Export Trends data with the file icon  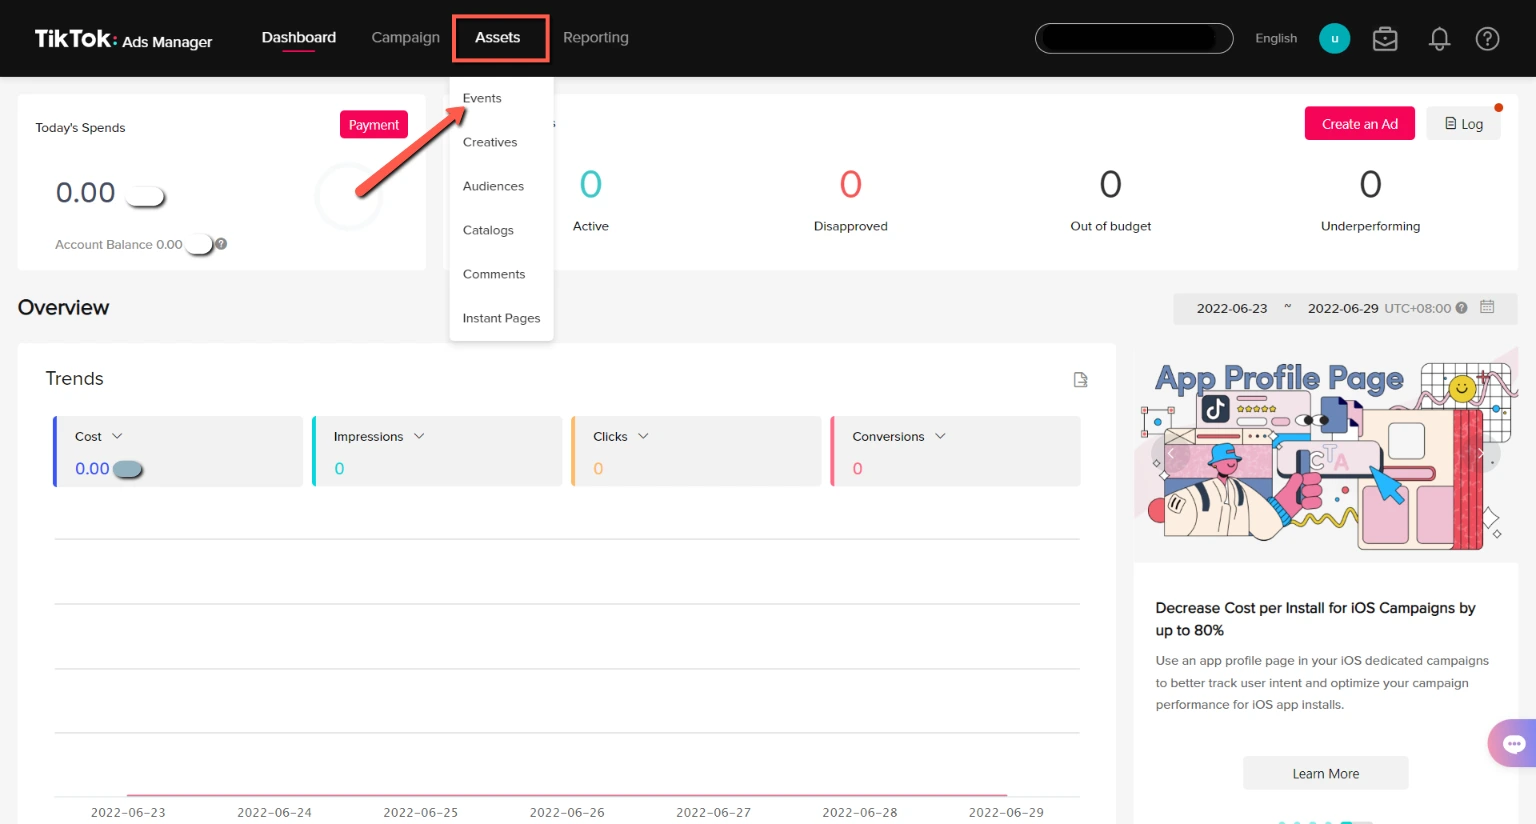1080,380
